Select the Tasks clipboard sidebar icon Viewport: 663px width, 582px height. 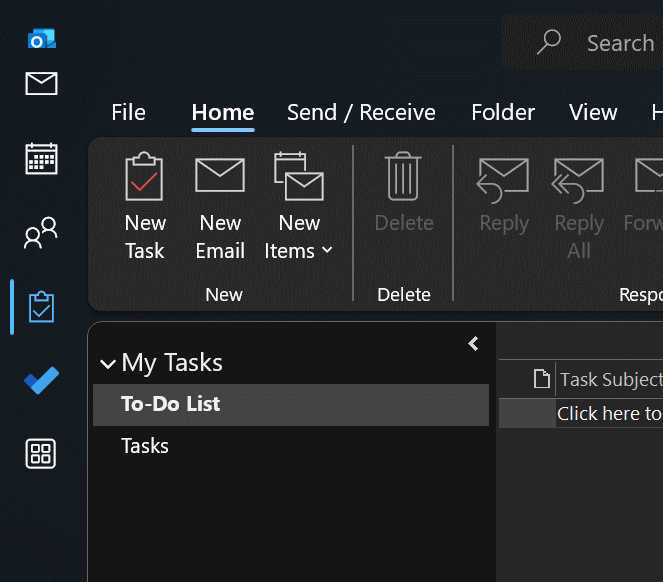[x=41, y=307]
